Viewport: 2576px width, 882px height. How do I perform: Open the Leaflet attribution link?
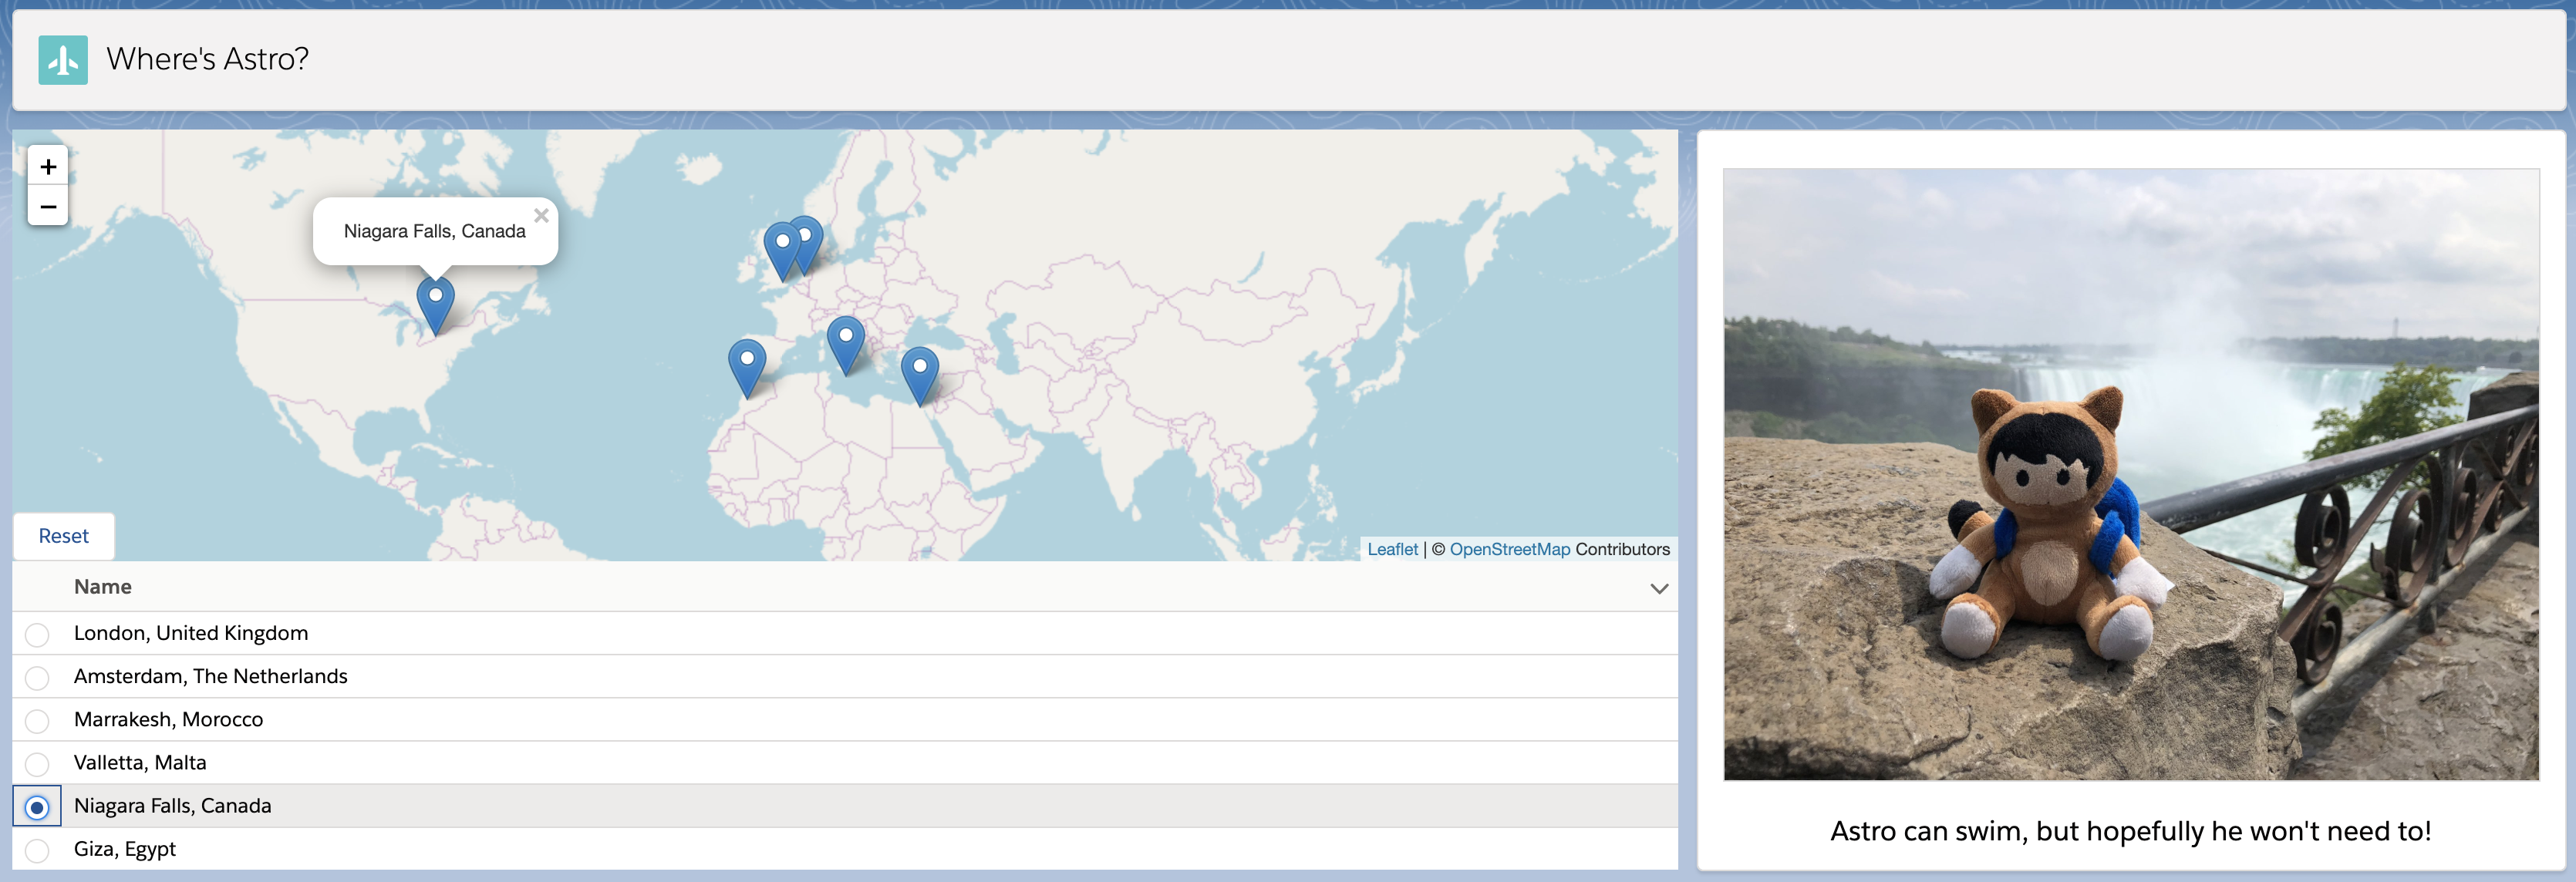tap(1392, 549)
